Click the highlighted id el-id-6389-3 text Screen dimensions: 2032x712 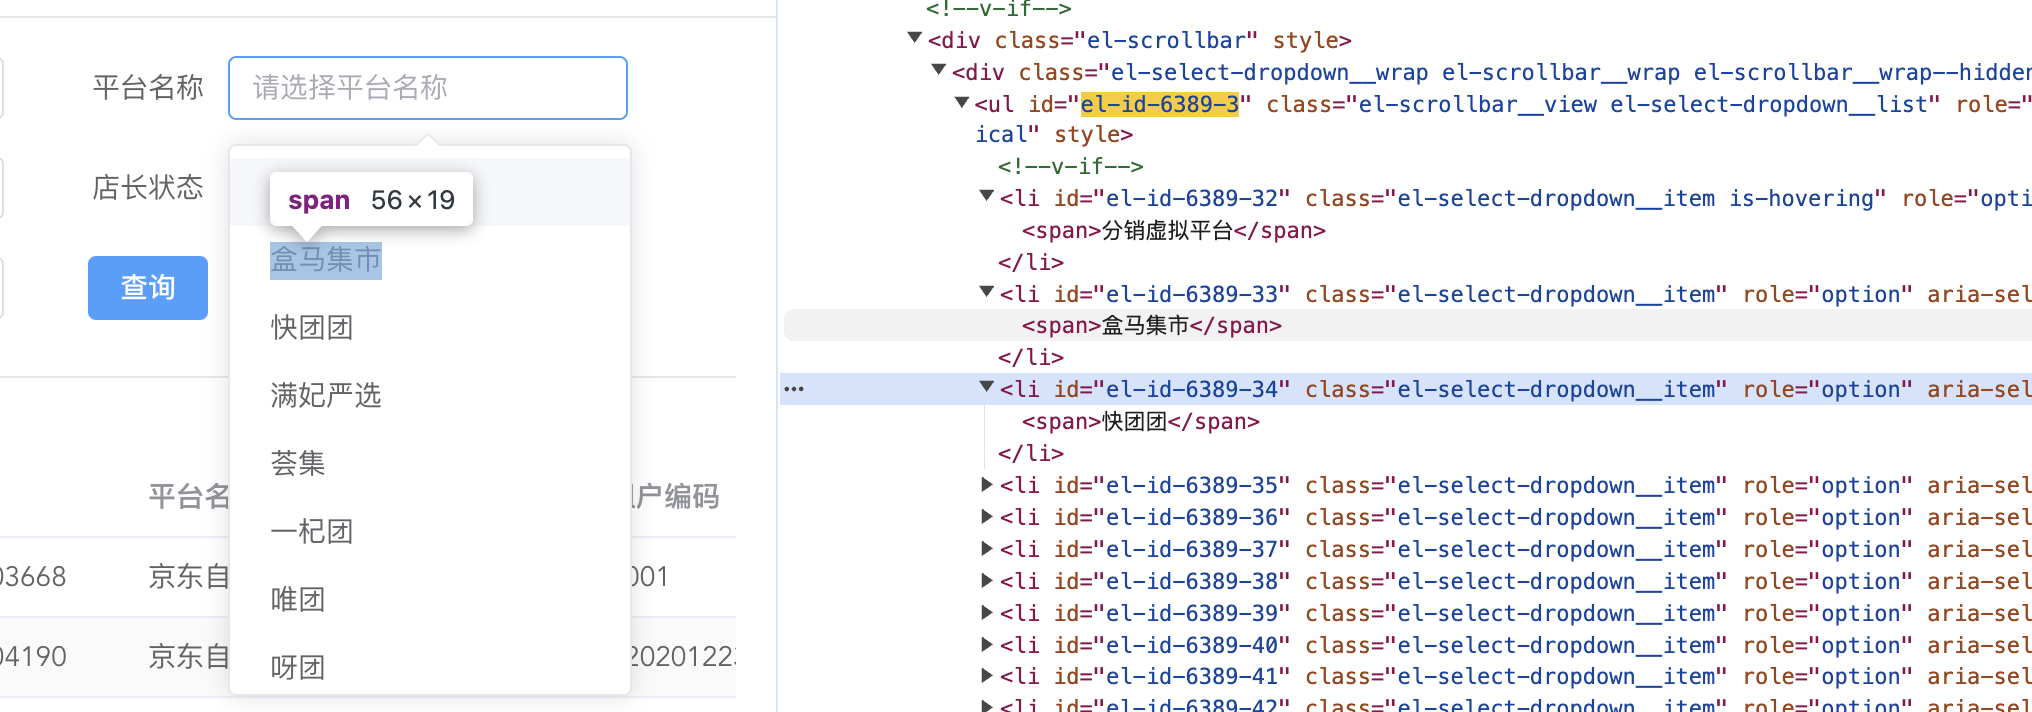pos(1159,104)
